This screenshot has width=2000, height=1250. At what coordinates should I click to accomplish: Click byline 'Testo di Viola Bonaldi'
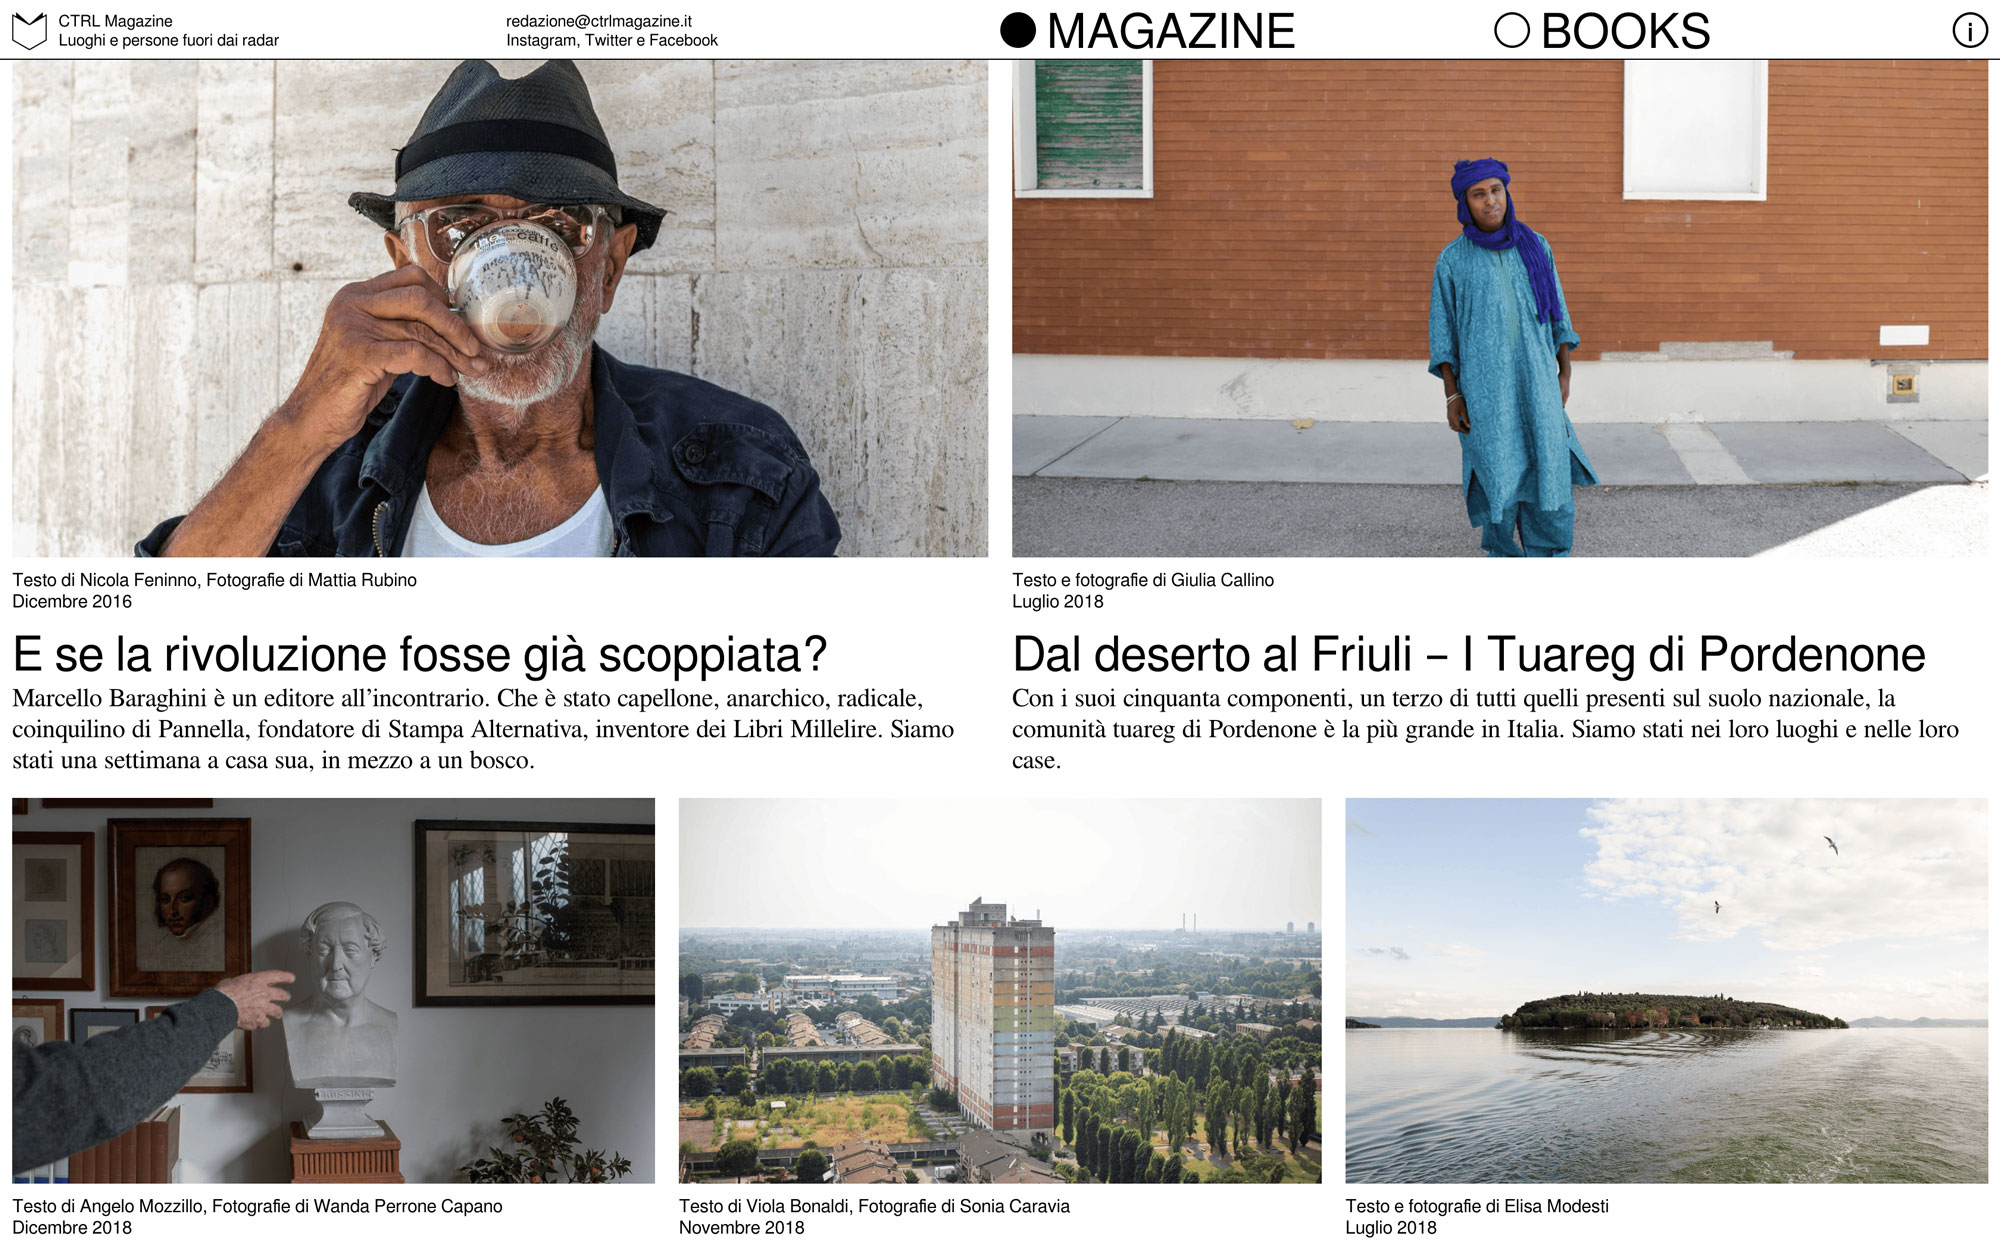[x=765, y=1206]
